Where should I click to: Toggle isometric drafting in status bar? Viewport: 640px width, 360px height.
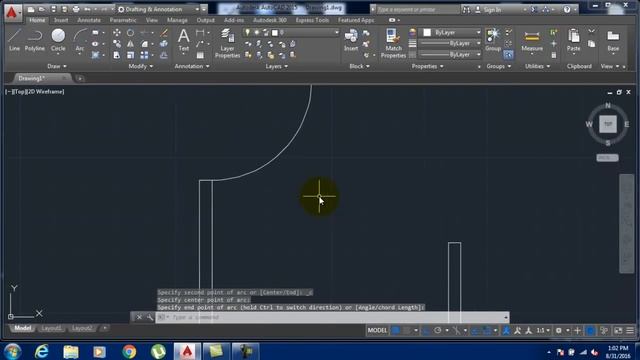pyautogui.click(x=456, y=330)
